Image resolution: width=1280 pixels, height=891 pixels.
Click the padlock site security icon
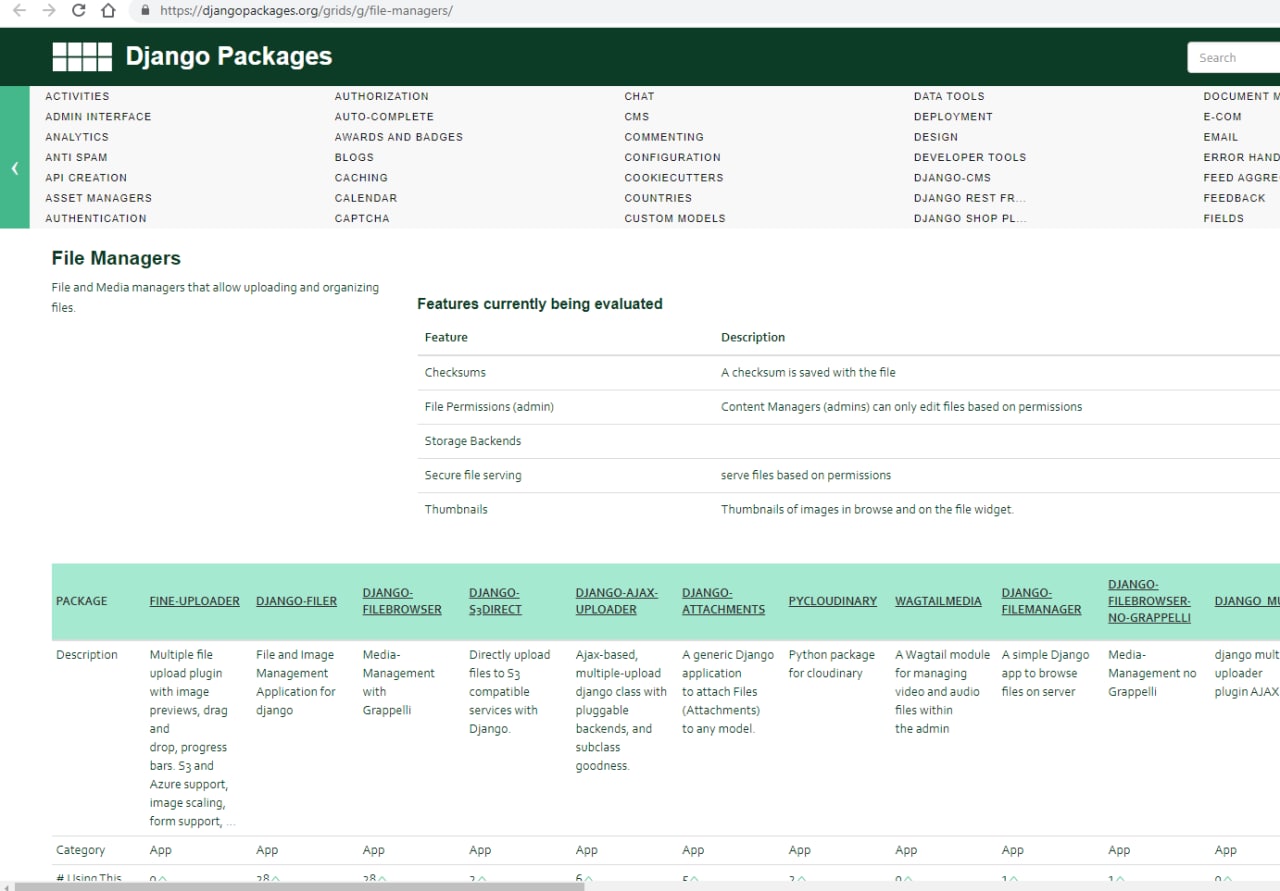pyautogui.click(x=146, y=11)
